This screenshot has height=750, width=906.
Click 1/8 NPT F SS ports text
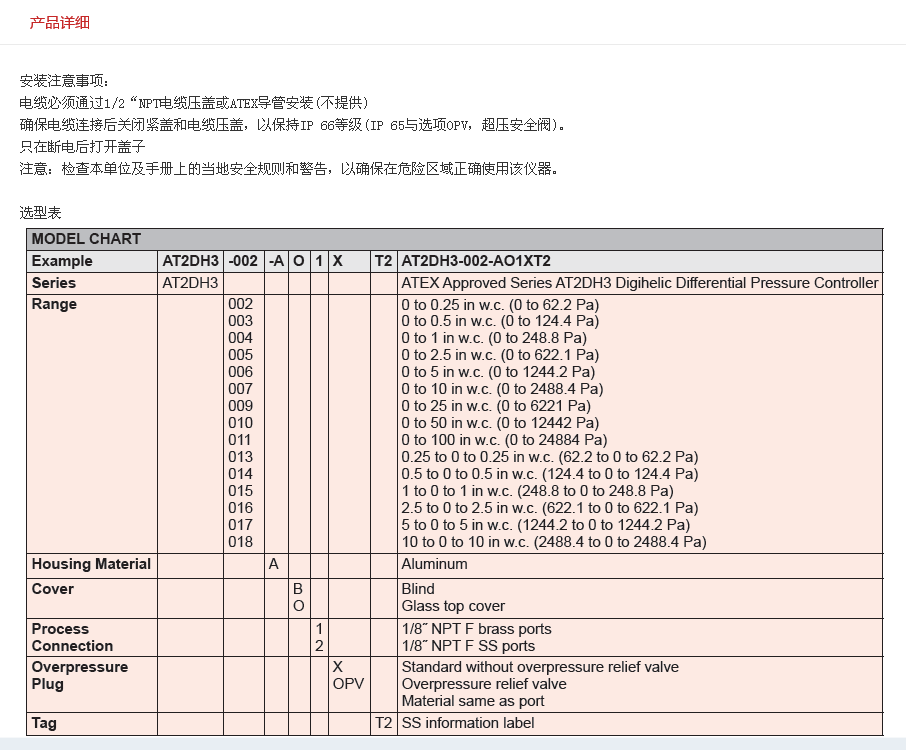pos(468,646)
